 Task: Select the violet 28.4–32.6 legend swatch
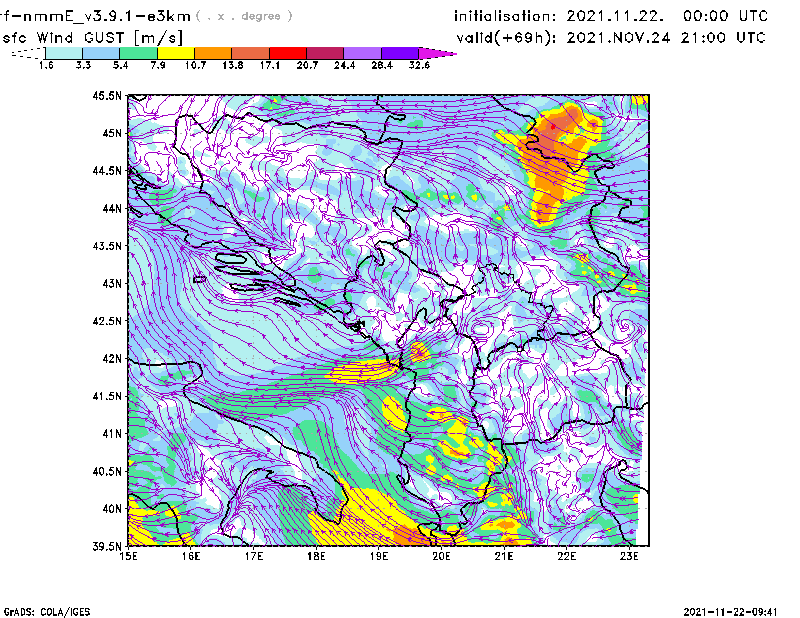[x=400, y=53]
